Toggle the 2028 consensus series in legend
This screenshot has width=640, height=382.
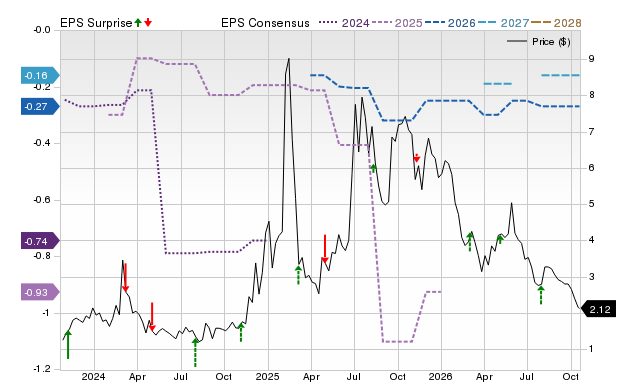point(556,23)
